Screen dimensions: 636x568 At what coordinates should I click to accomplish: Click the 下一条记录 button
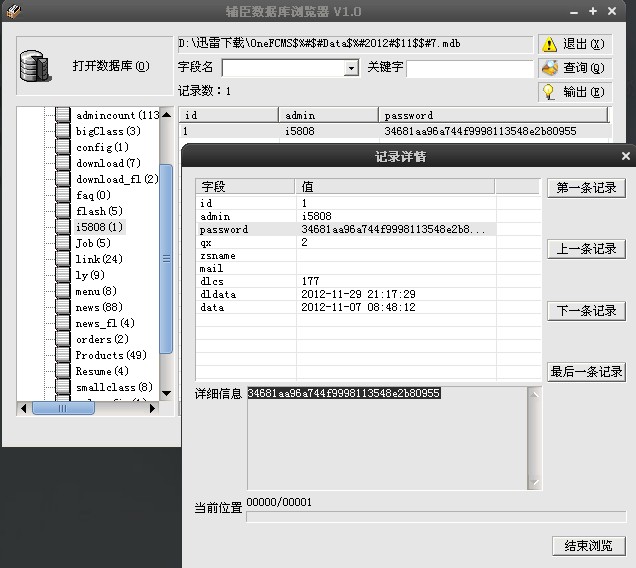click(x=586, y=311)
